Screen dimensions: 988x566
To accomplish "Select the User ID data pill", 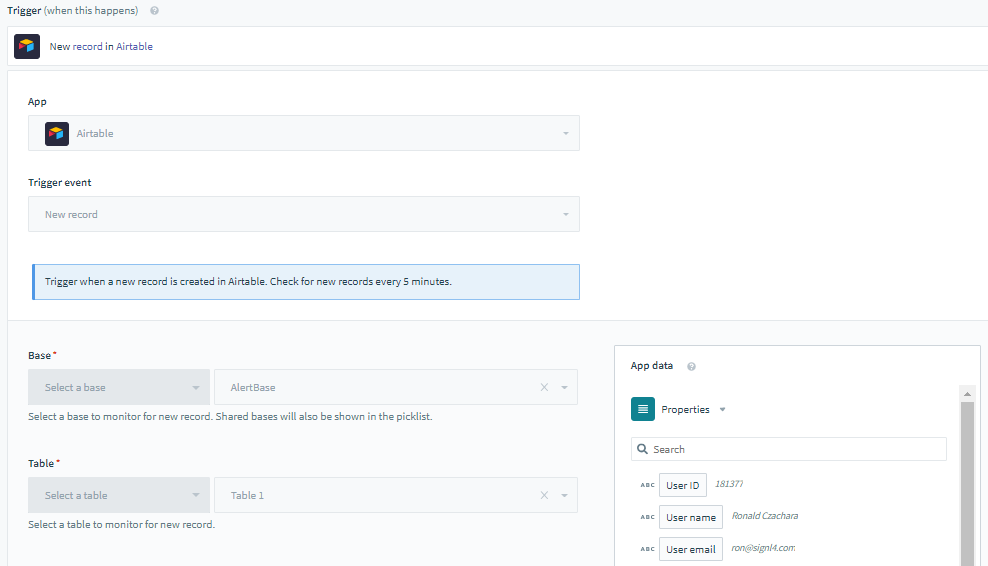I will click(x=683, y=485).
